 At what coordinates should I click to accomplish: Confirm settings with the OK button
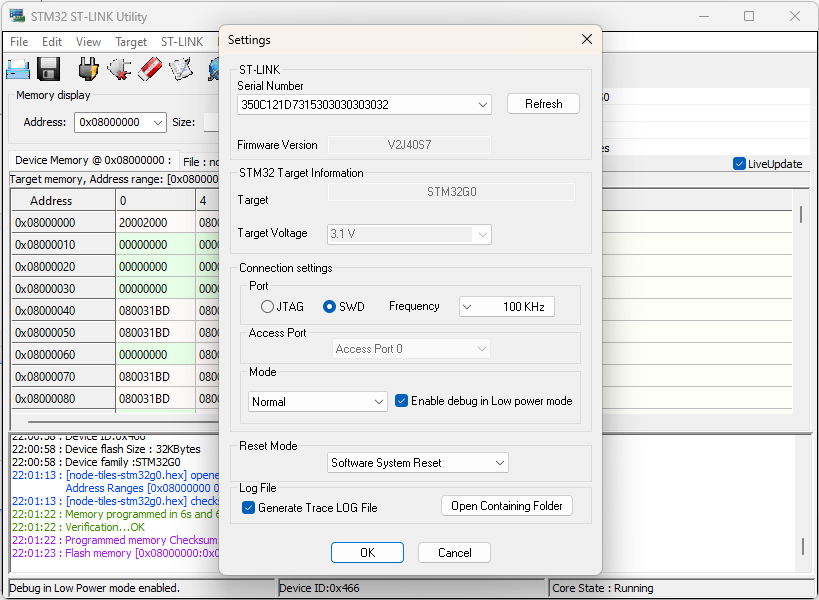coord(367,552)
